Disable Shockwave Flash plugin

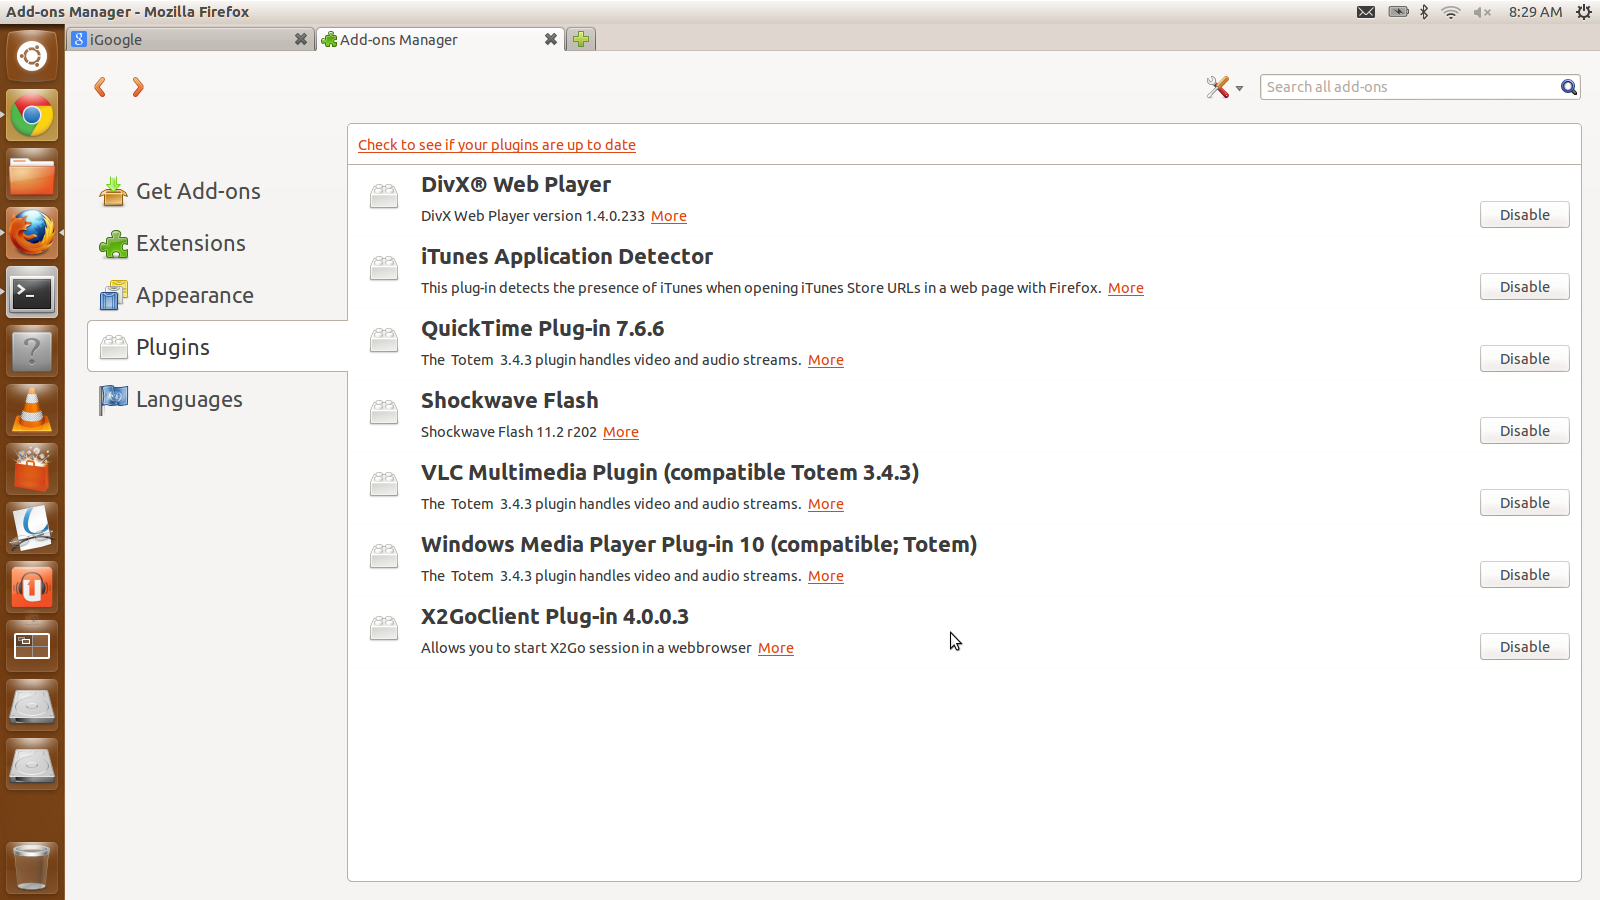click(x=1524, y=431)
